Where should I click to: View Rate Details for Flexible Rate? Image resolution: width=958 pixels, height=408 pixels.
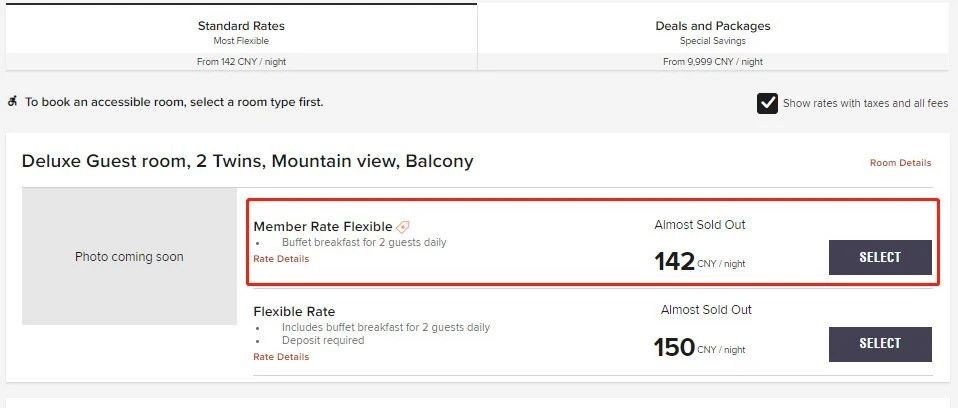(x=281, y=357)
